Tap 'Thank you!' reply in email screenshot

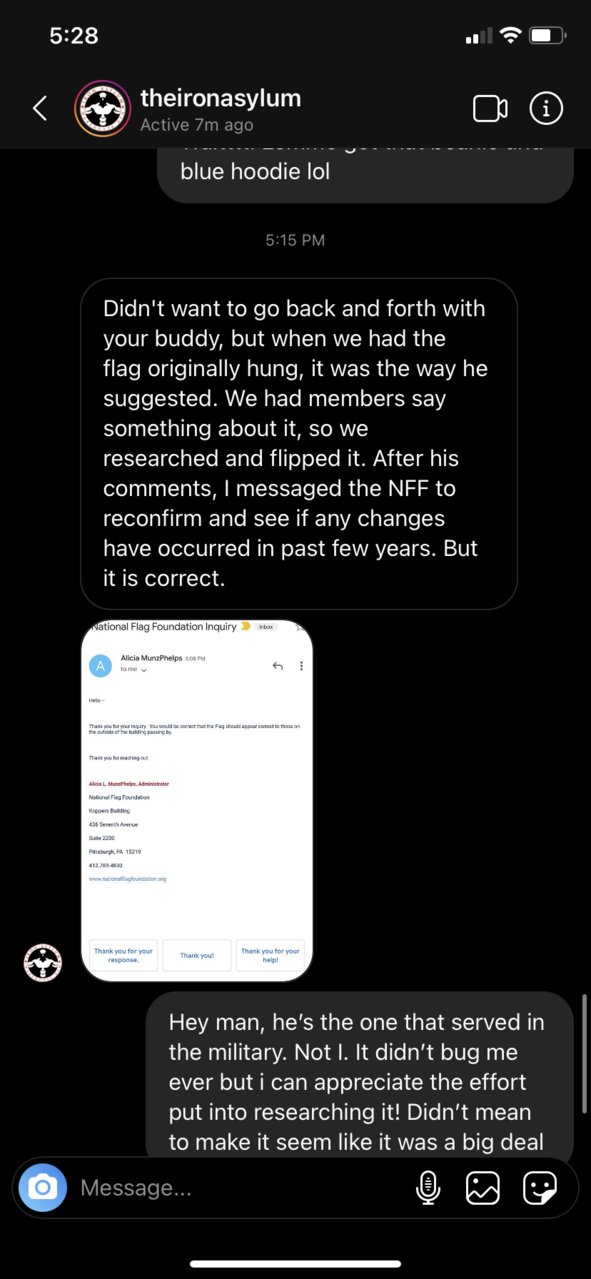(x=197, y=955)
